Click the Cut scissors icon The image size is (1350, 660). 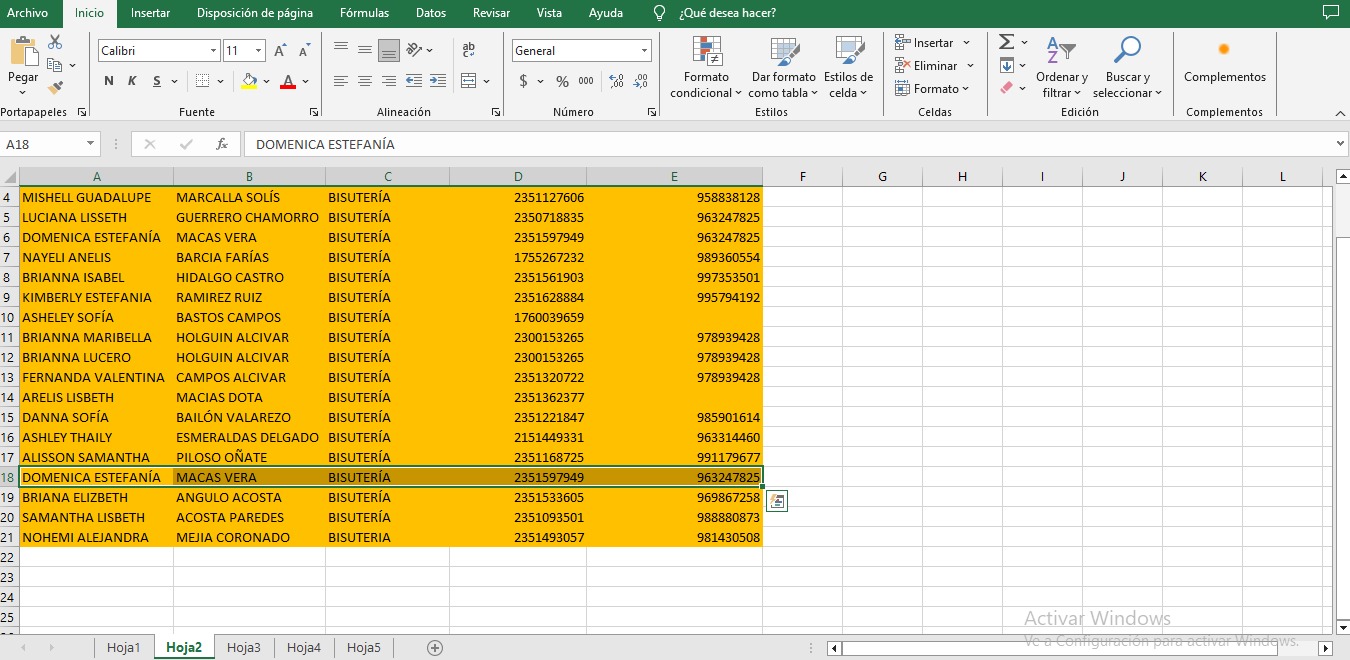(x=55, y=42)
